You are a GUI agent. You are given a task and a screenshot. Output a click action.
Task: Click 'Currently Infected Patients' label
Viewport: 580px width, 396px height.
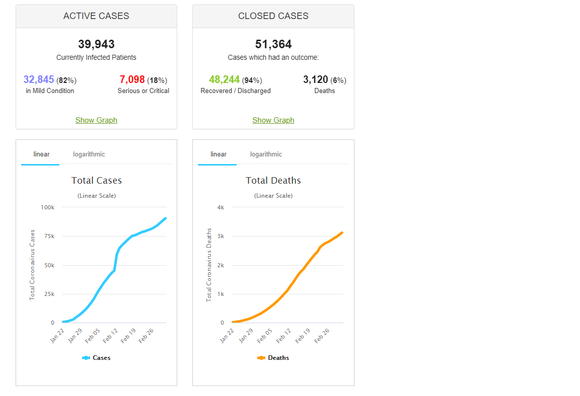click(96, 57)
